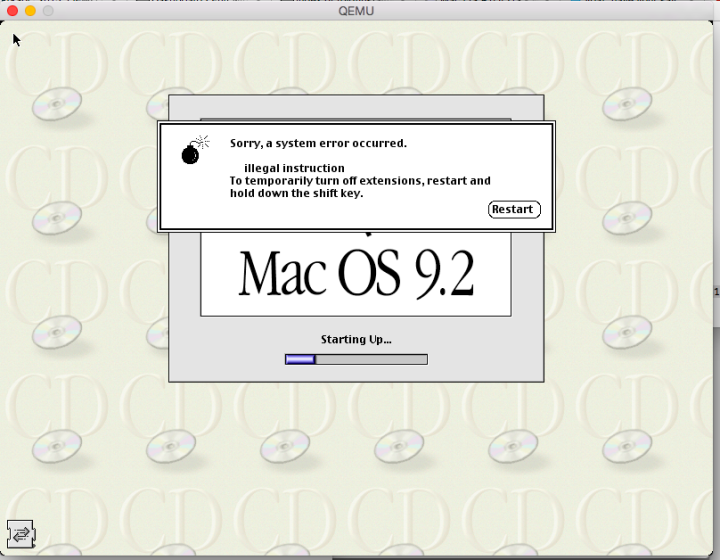The height and width of the screenshot is (560, 720).
Task: Click the "Starting Up..." label
Action: click(x=356, y=339)
